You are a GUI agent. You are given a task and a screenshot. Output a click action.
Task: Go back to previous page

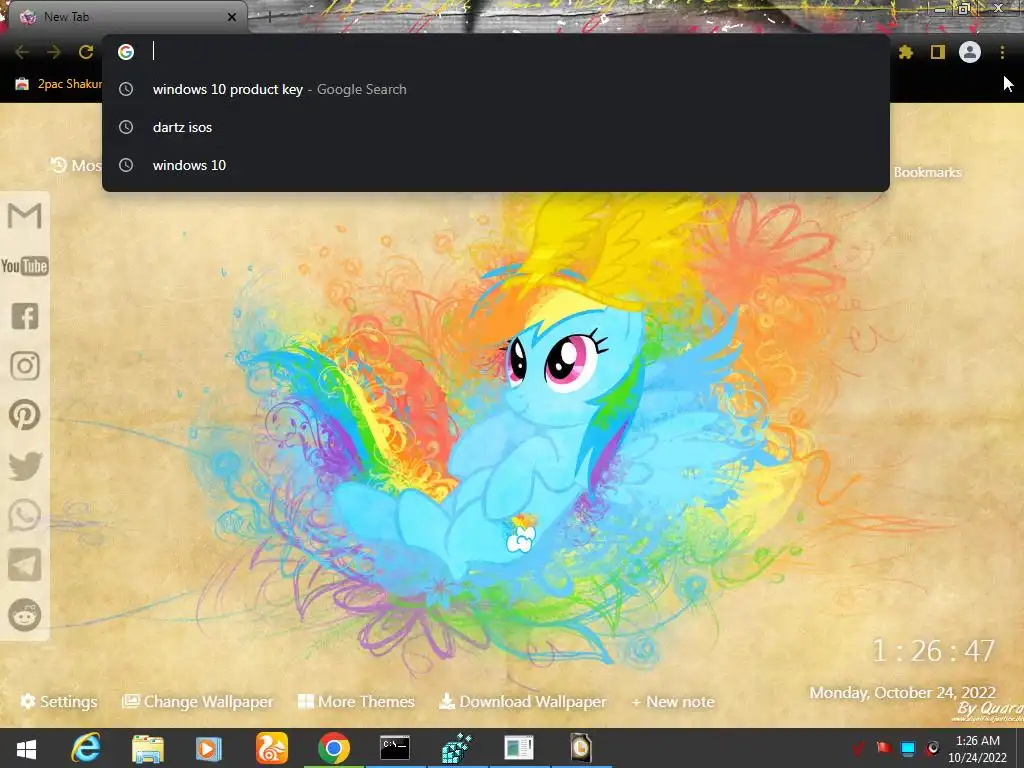tap(22, 52)
